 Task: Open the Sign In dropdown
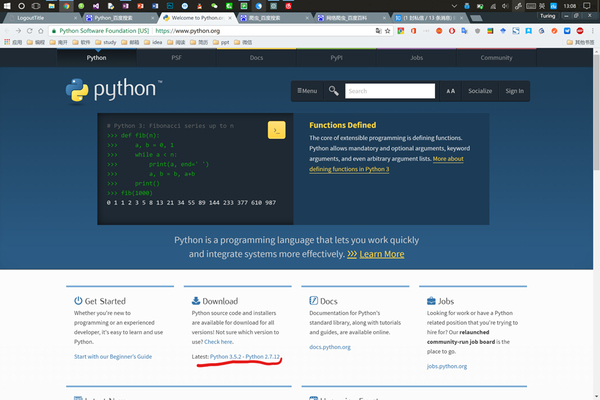pyautogui.click(x=514, y=91)
